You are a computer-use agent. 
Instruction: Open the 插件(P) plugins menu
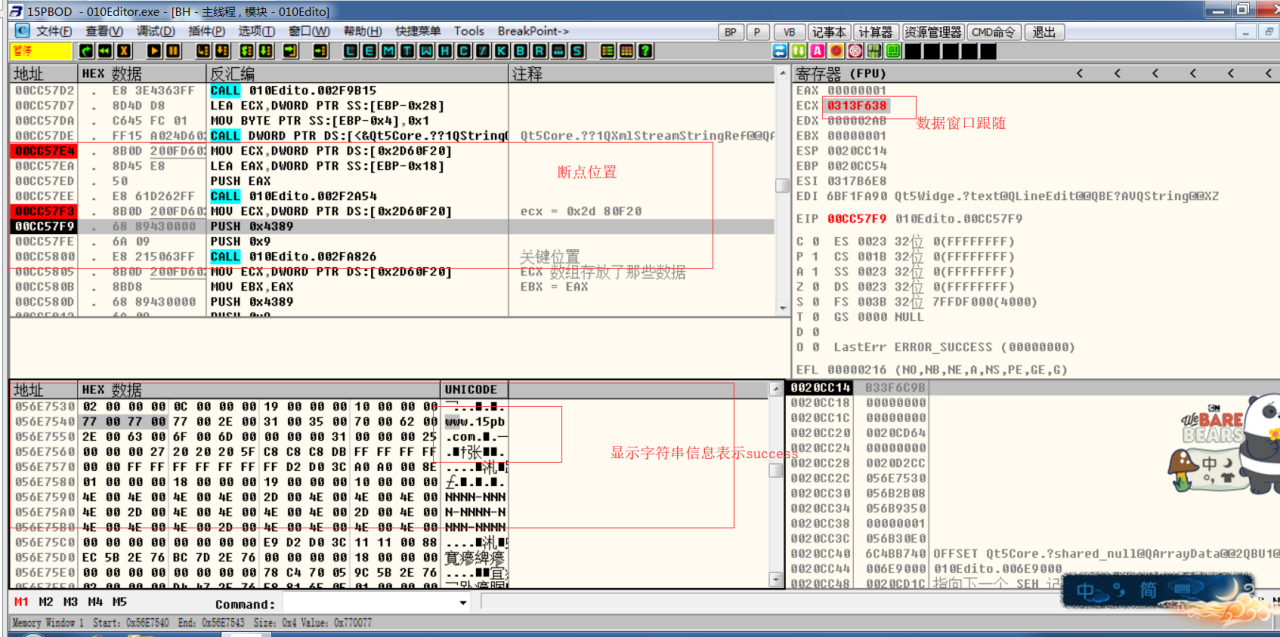tap(207, 31)
